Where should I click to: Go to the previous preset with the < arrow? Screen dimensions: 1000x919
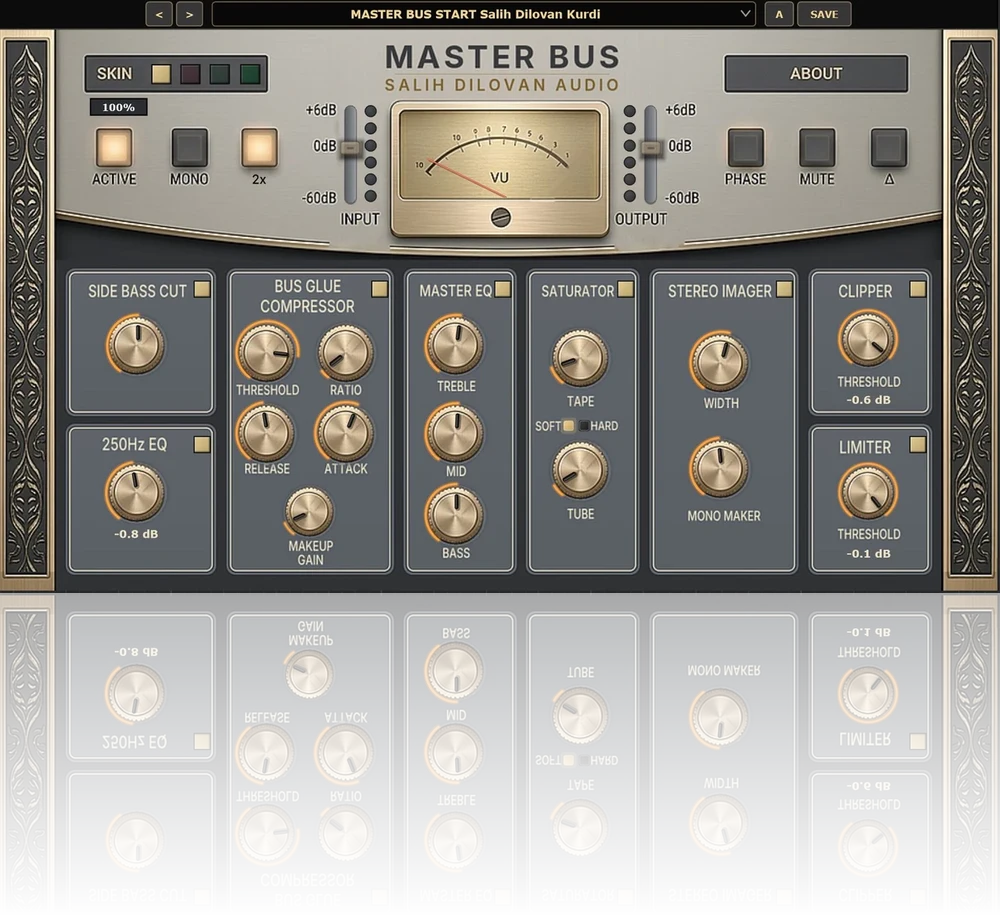coord(159,14)
